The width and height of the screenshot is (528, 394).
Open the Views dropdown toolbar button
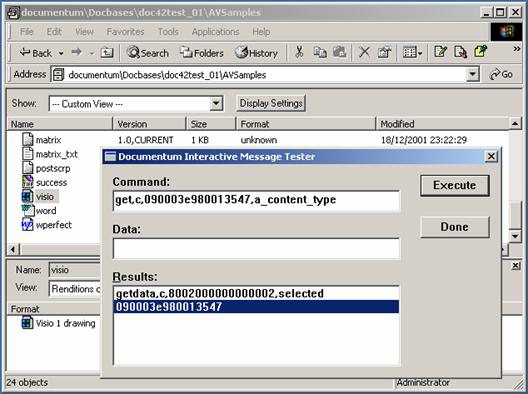(x=412, y=52)
